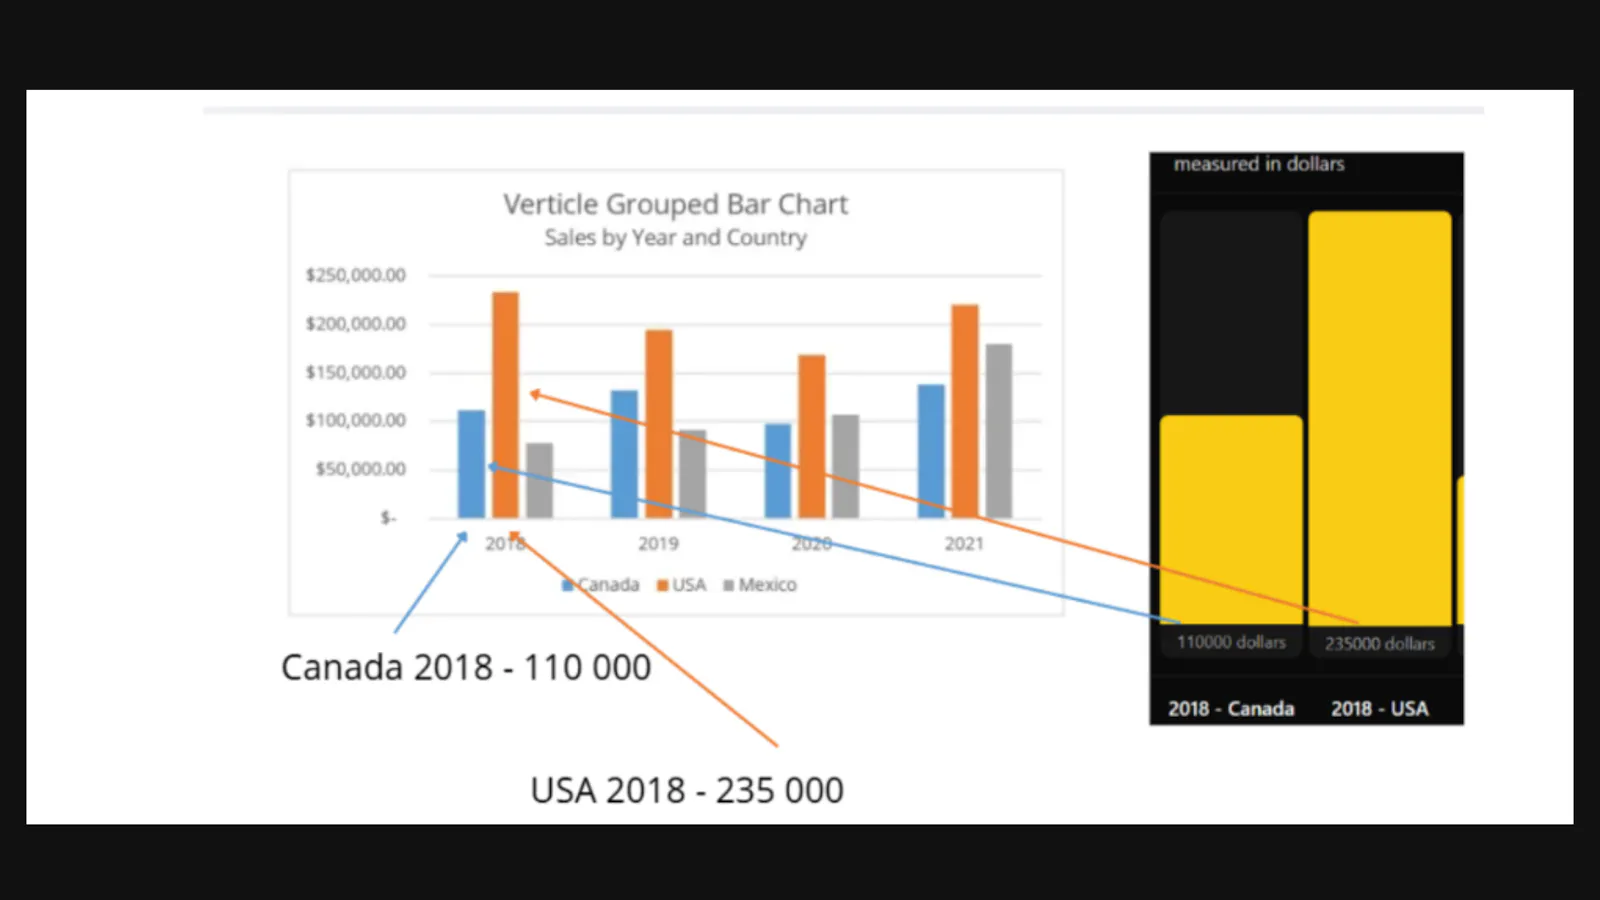This screenshot has height=900, width=1600.
Task: Click the 'USA 2018 - 235 000' annotation text
Action: pos(687,790)
